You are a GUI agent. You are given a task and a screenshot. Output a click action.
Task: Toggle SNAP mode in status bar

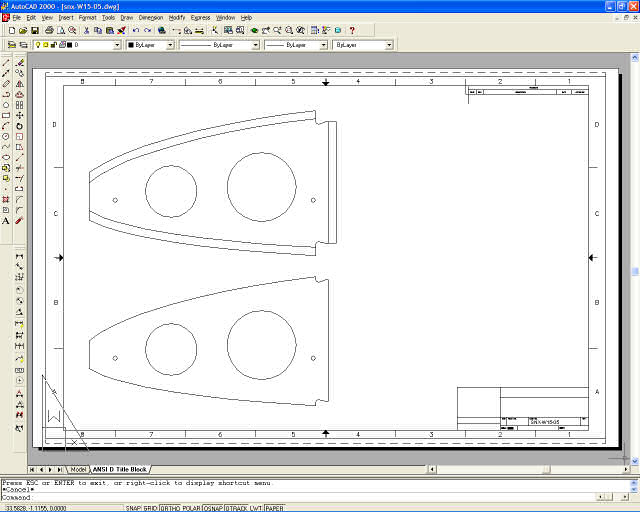[131, 507]
